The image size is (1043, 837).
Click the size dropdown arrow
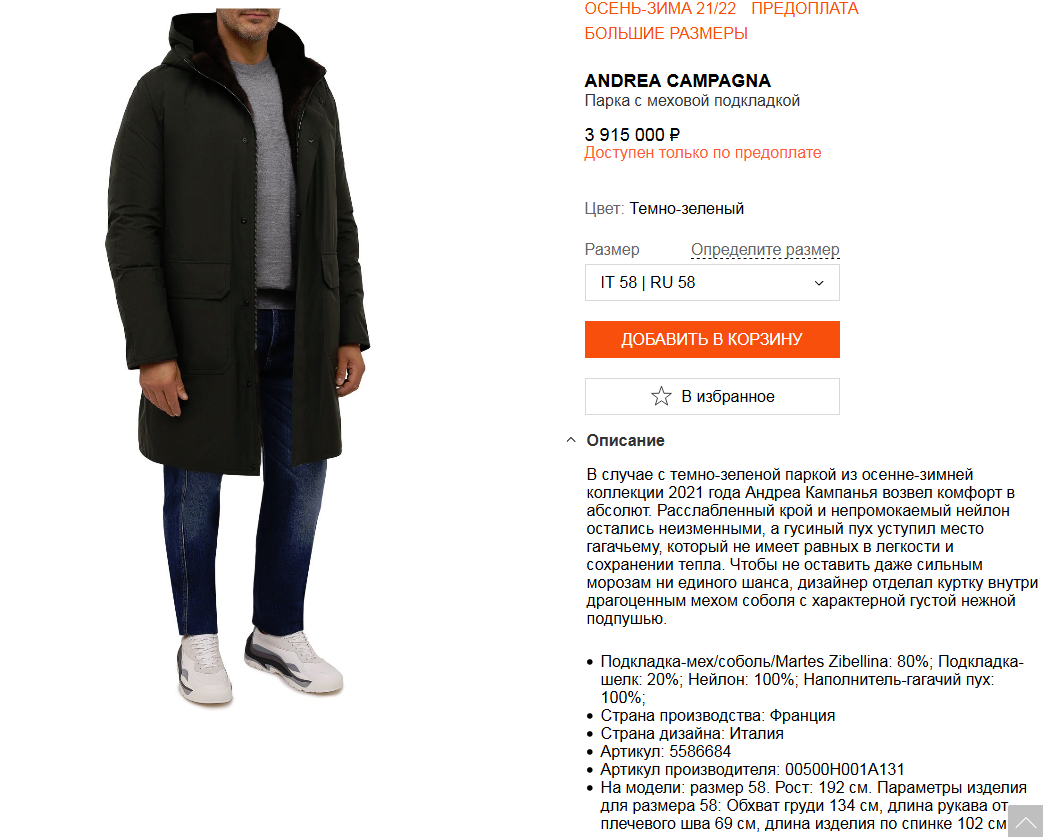click(819, 283)
